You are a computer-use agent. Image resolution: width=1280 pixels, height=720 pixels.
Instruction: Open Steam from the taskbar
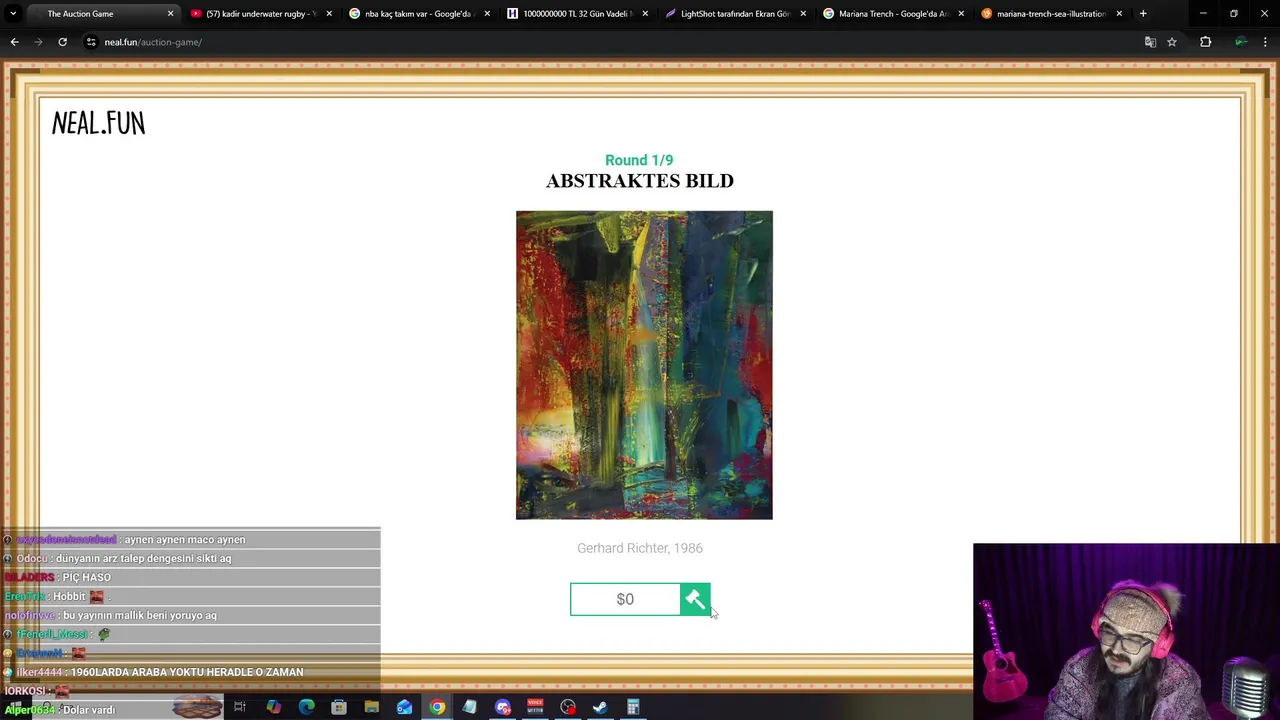coord(600,707)
